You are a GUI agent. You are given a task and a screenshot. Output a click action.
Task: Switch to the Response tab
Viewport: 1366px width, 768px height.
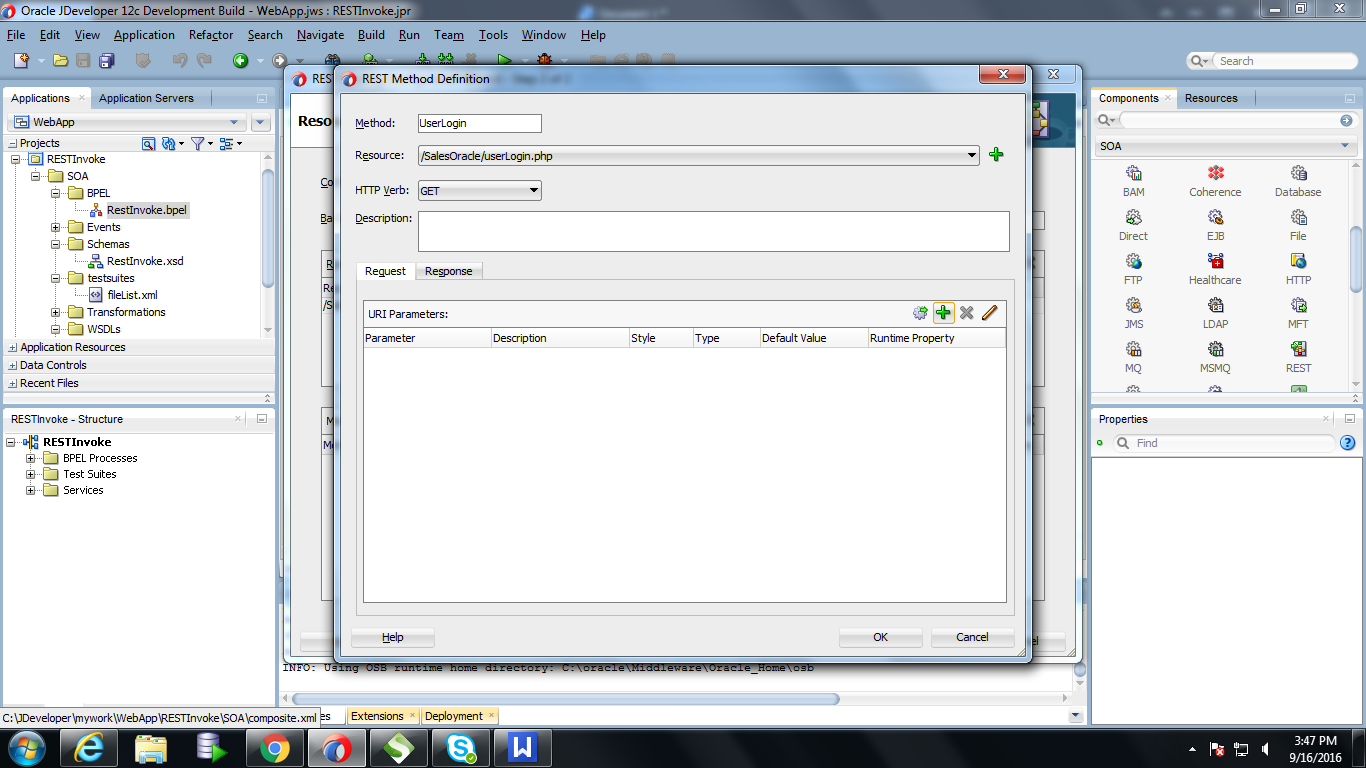[448, 270]
